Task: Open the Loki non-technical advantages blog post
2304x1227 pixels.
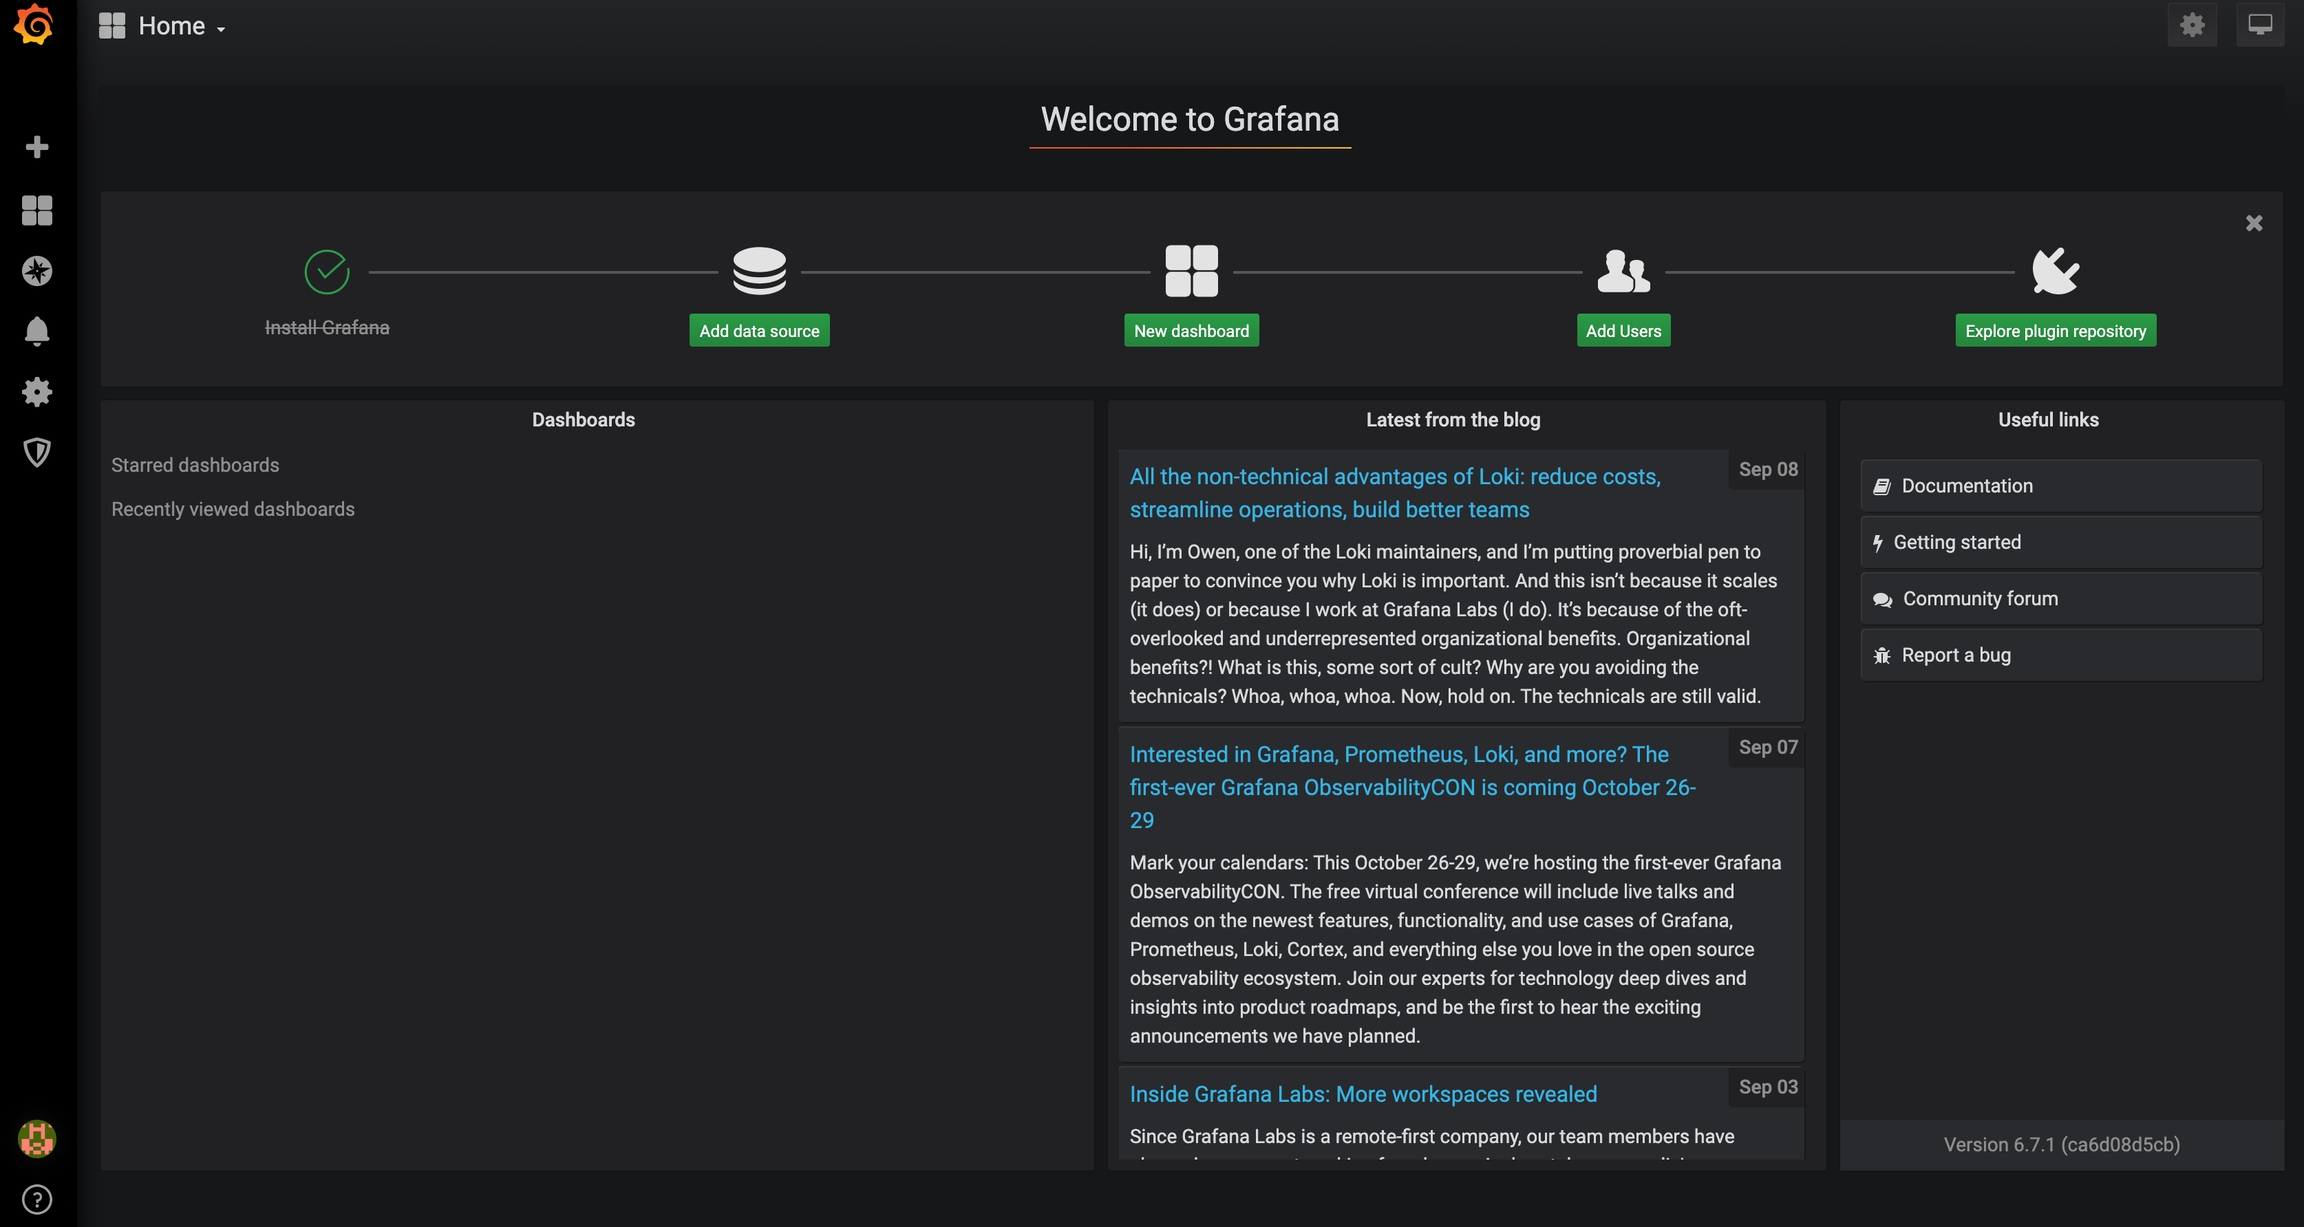Action: coord(1394,493)
